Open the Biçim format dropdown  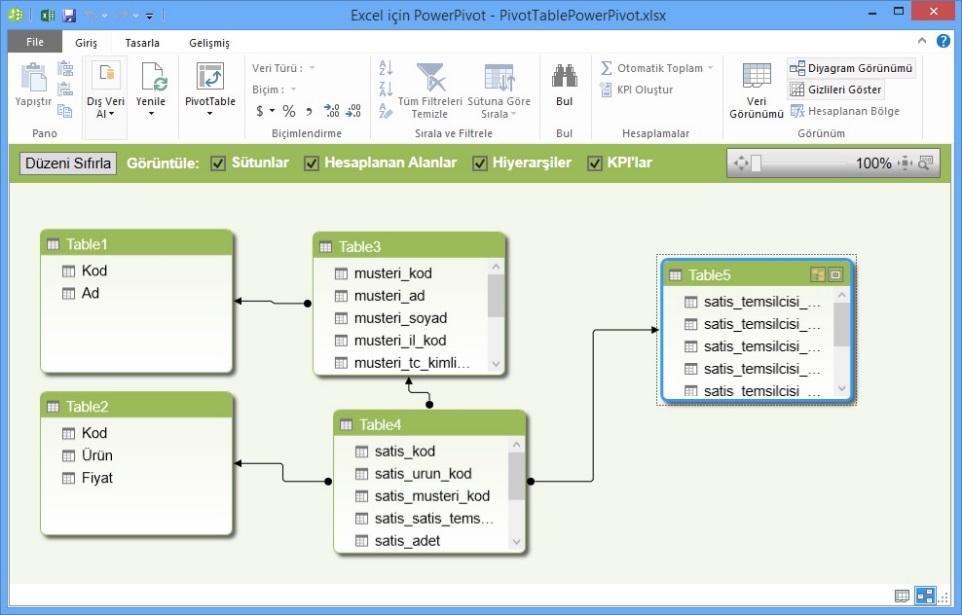[x=293, y=90]
